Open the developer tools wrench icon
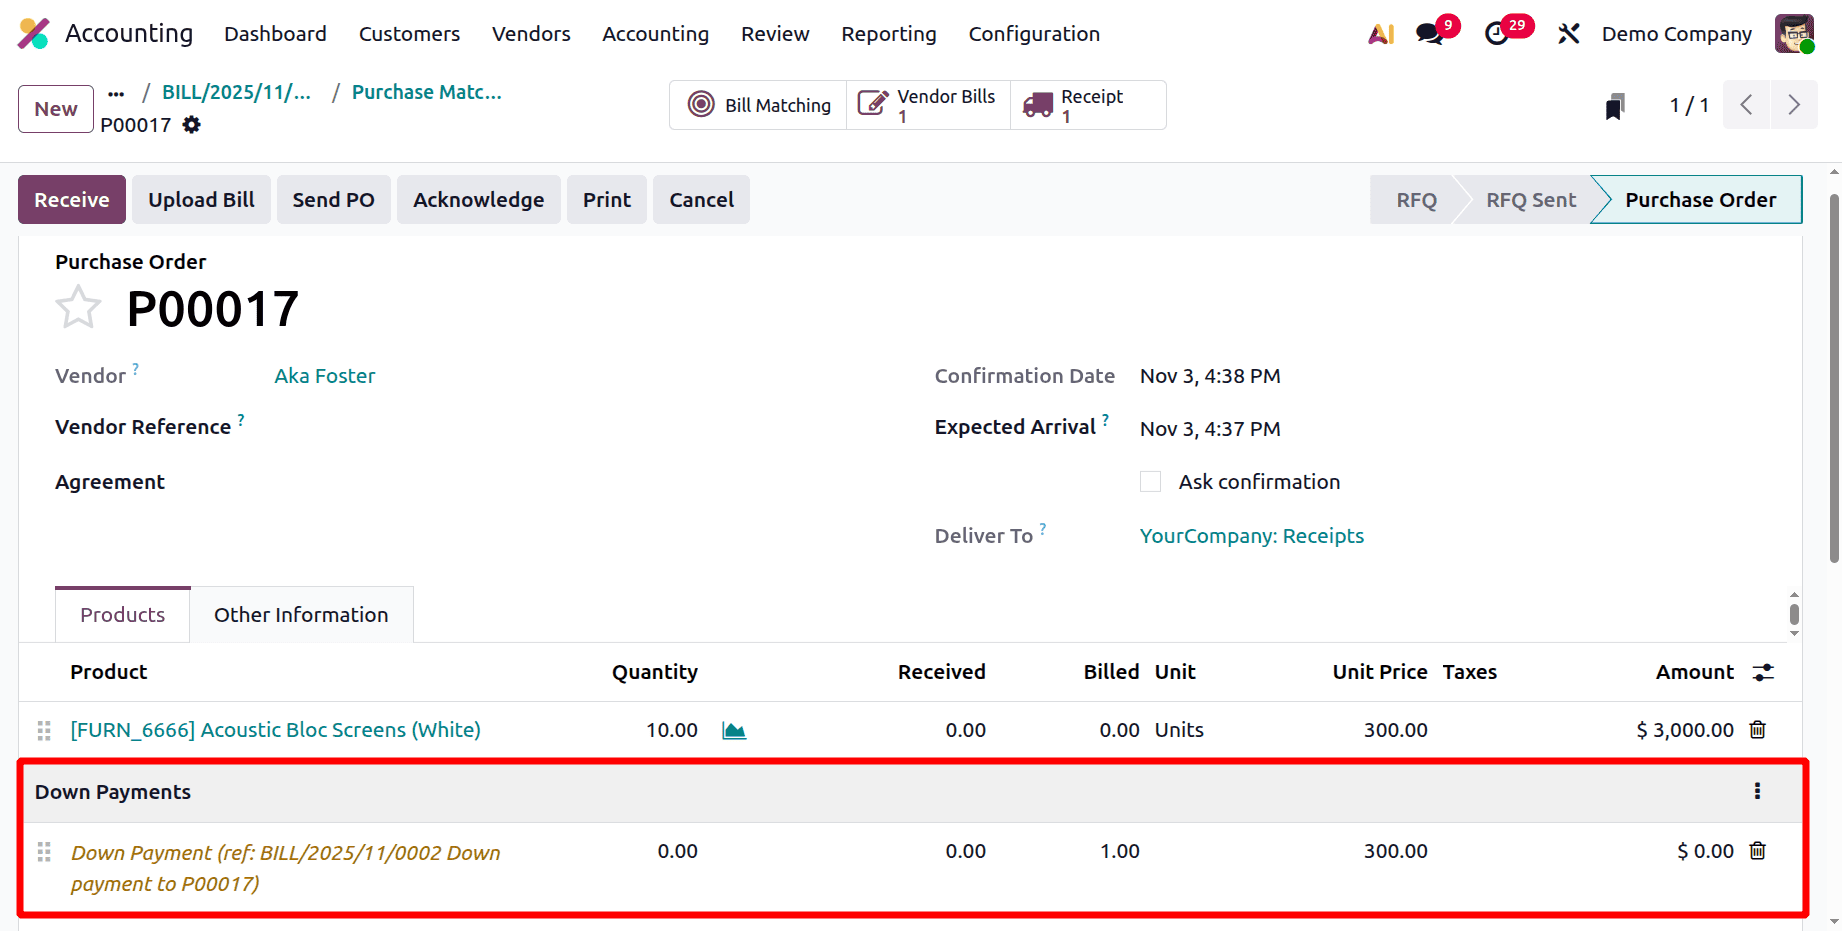Screen dimensions: 1842x931 pyautogui.click(x=1568, y=33)
